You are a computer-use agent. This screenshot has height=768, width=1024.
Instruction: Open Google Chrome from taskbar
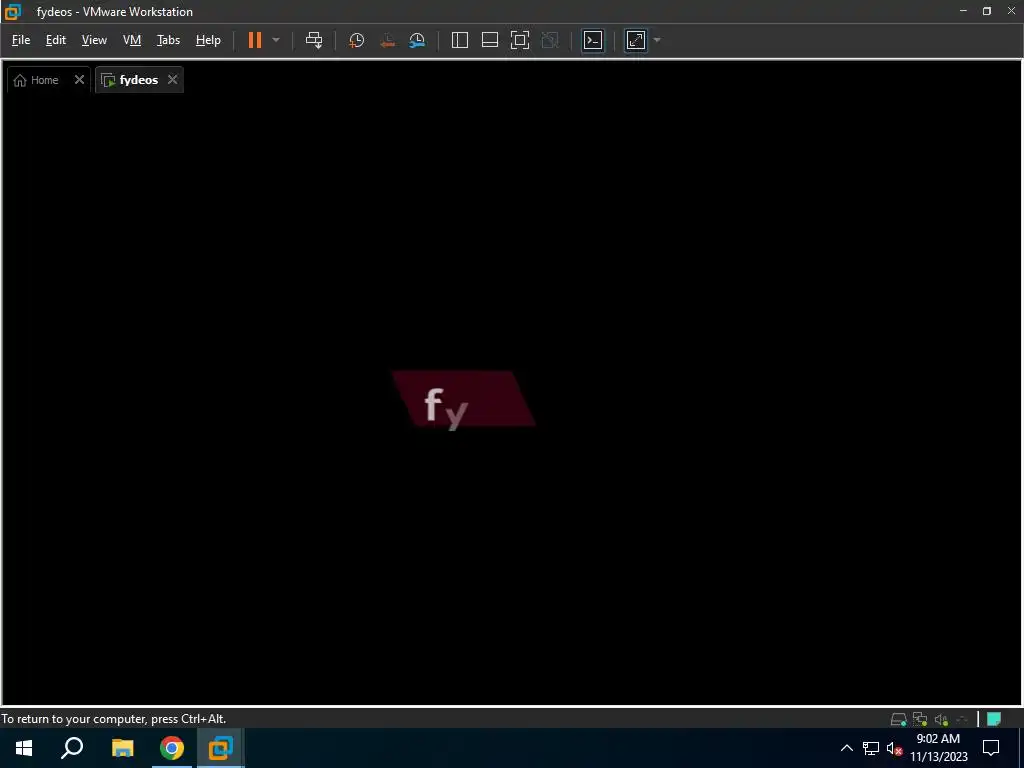pyautogui.click(x=172, y=748)
